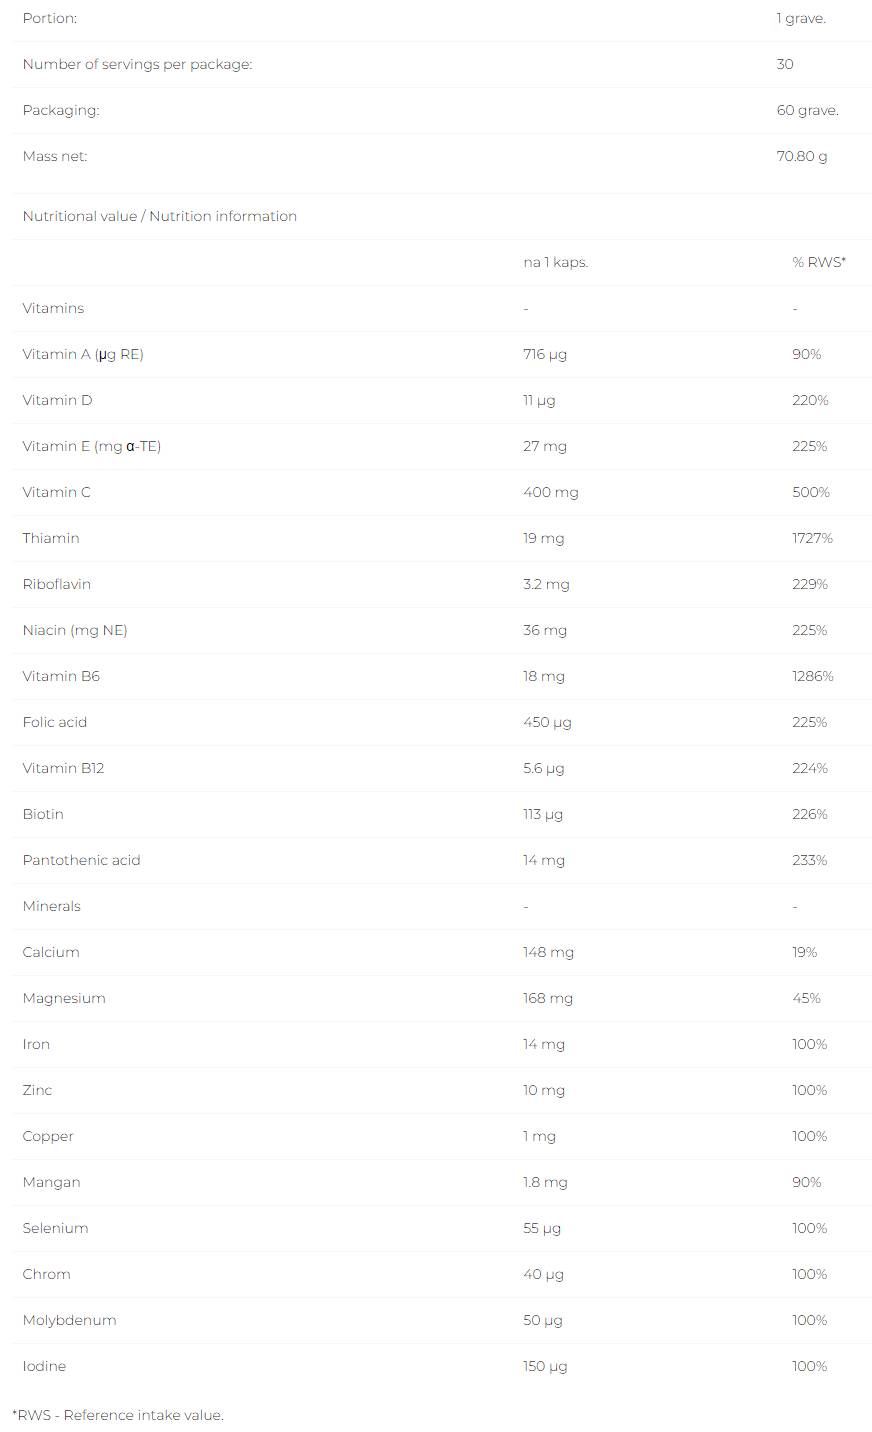
Task: Click the Vitamins section label
Action: pos(53,308)
